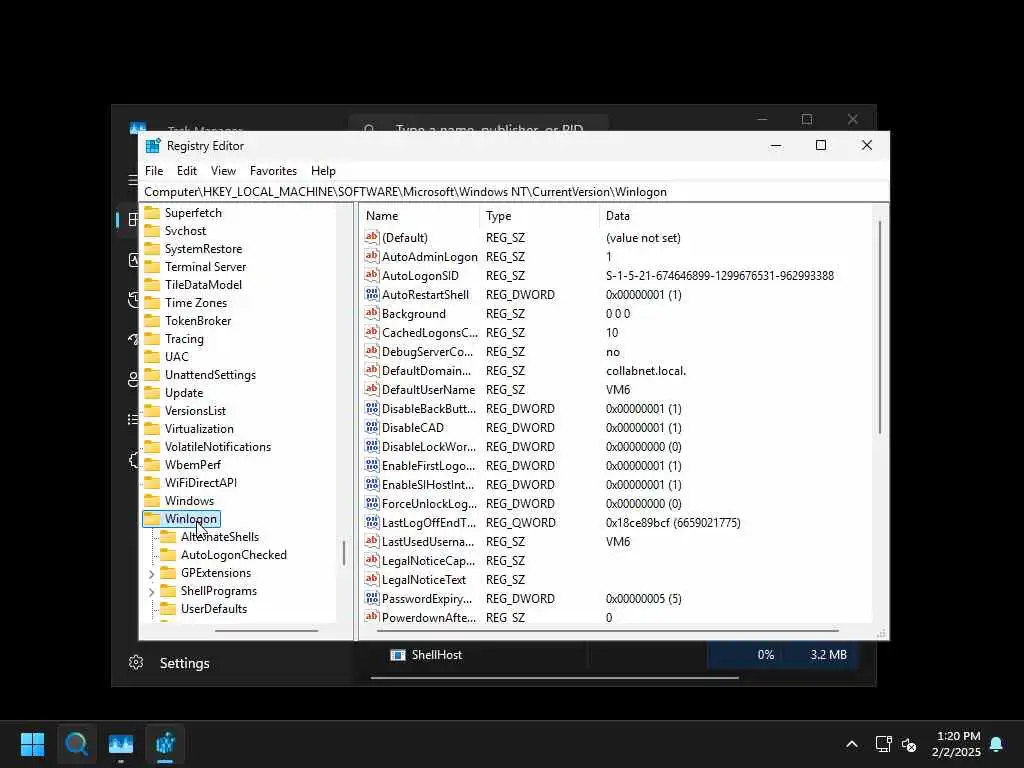
Task: Select the AutoLogonChecked subkey
Action: click(234, 554)
